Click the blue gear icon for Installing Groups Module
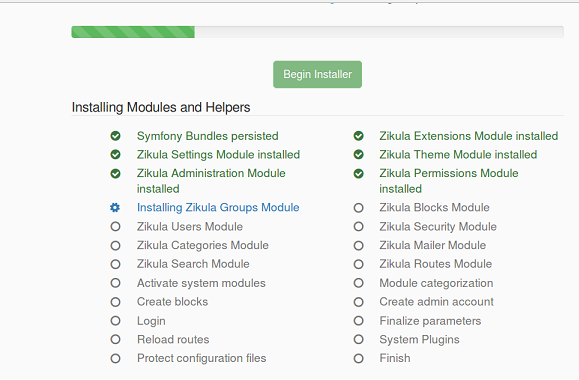Viewport: 579px width, 380px height. [115, 208]
